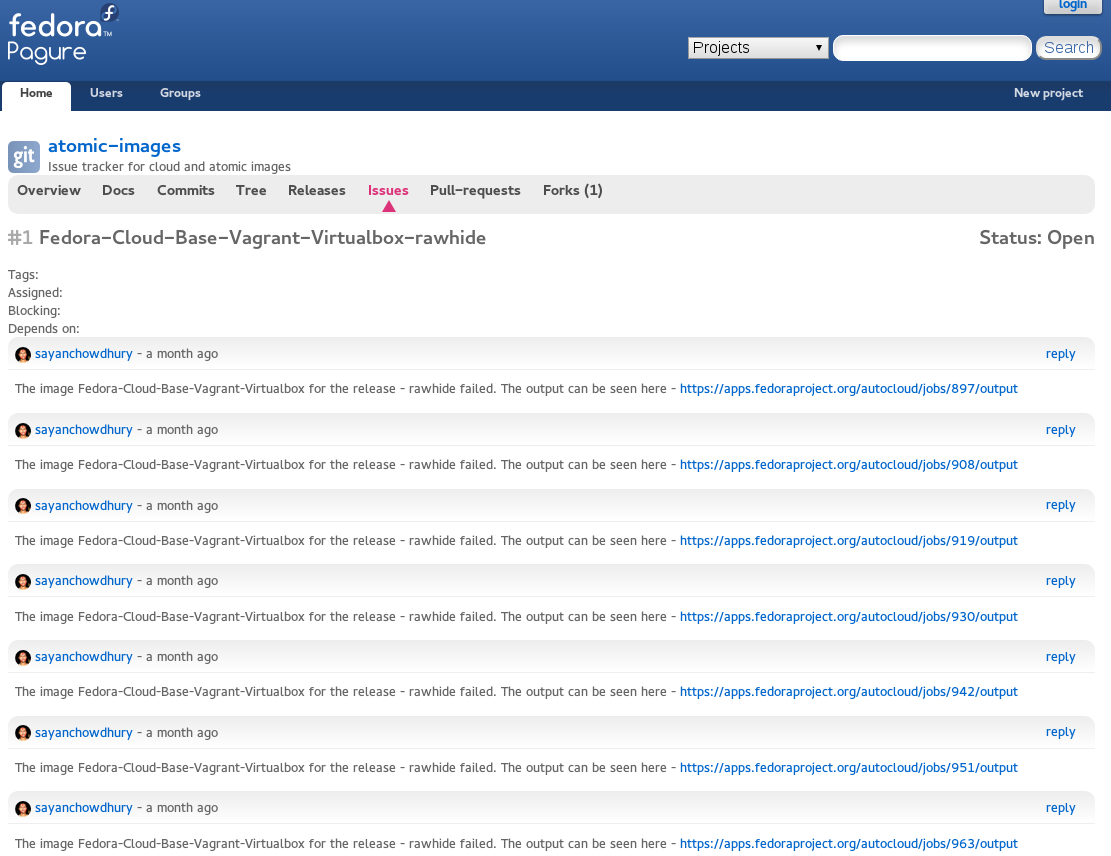1111x856 pixels.
Task: Click sayanchowdhury's avatar on the jobs/951 comment
Action: click(23, 733)
